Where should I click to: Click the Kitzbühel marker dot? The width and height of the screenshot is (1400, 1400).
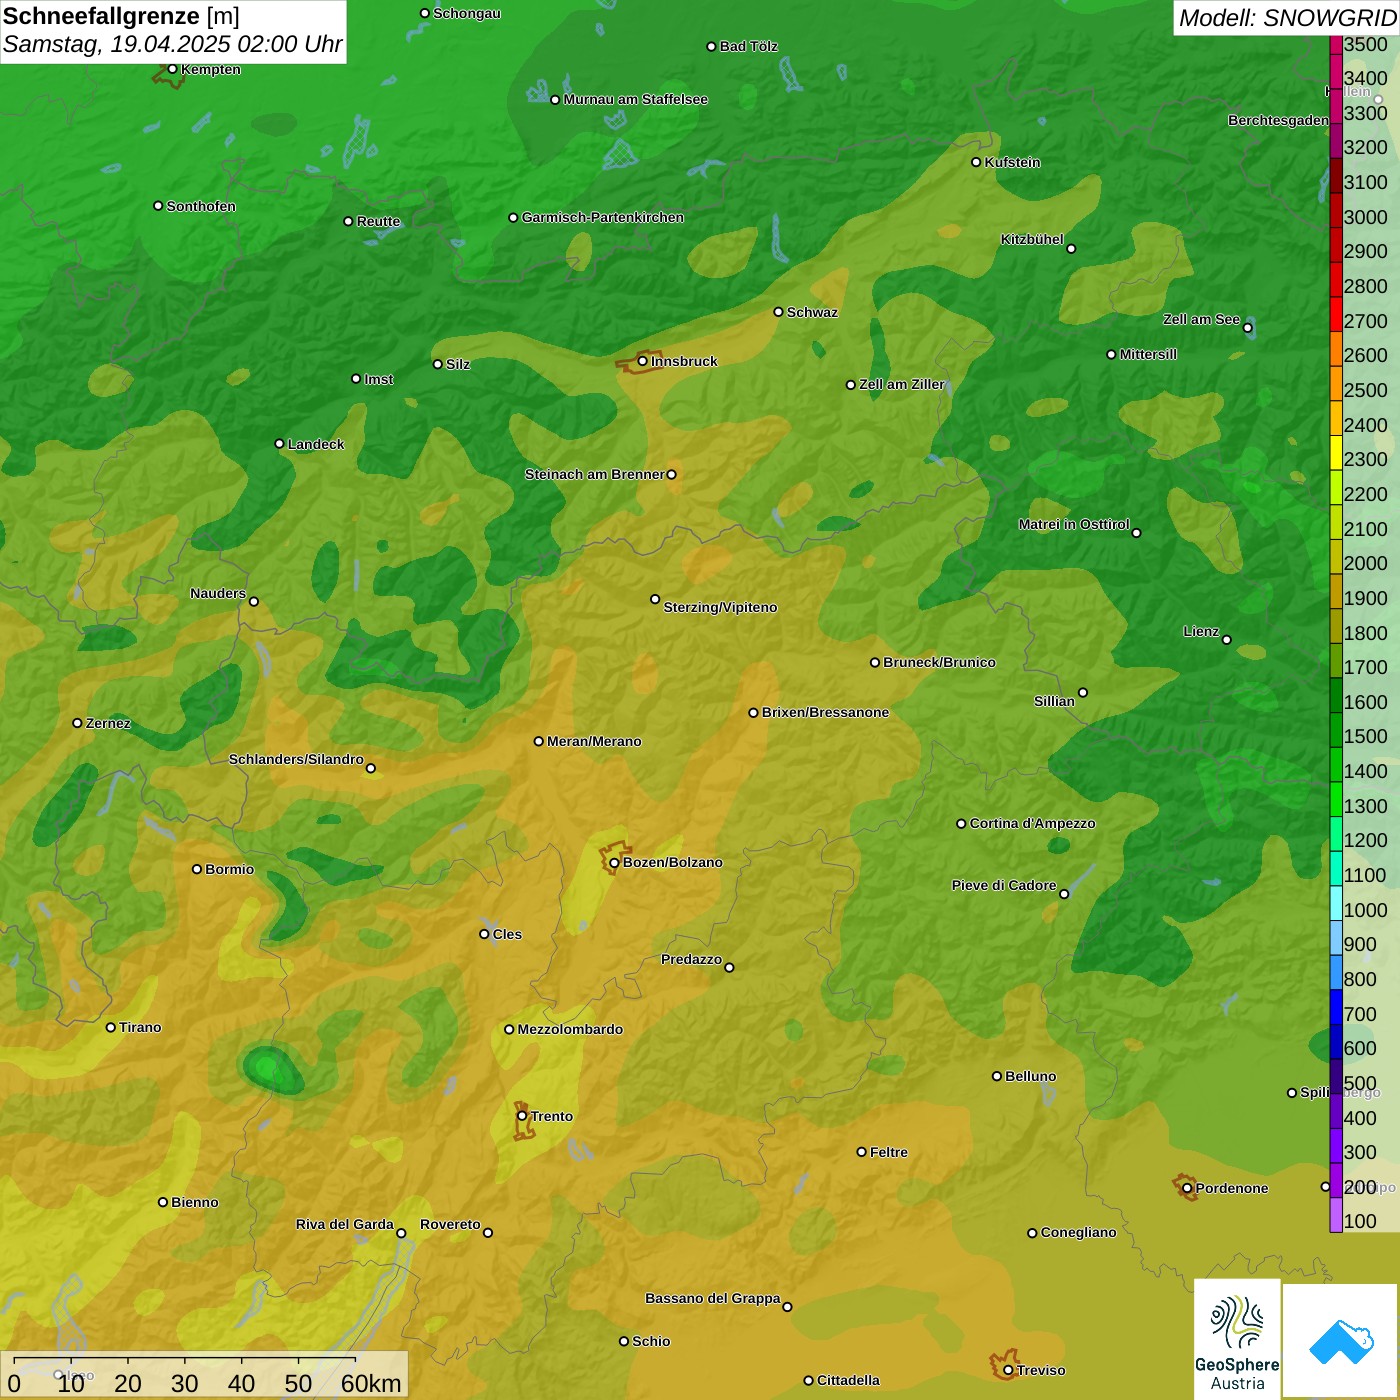(x=1071, y=249)
